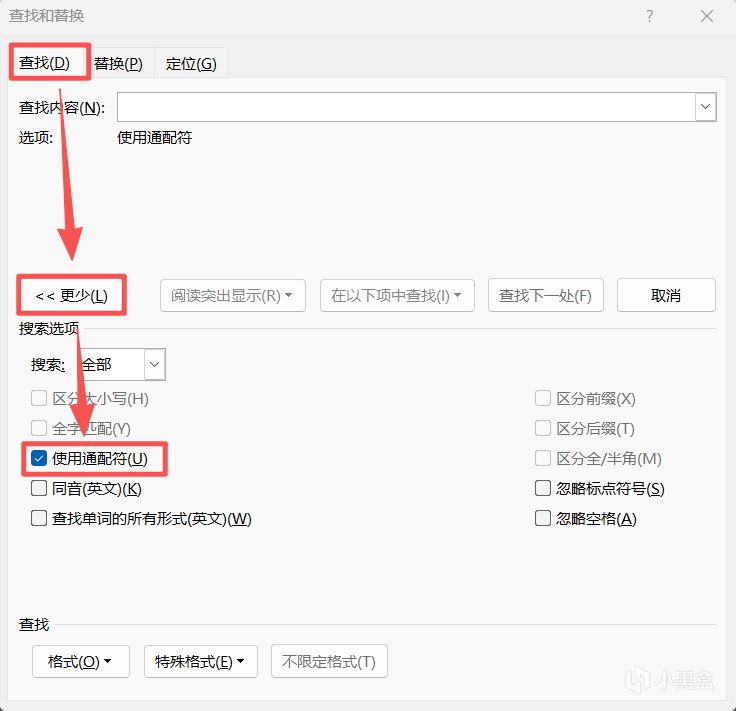Toggle 区分前缀(X) checkbox
The width and height of the screenshot is (736, 711).
(x=543, y=398)
